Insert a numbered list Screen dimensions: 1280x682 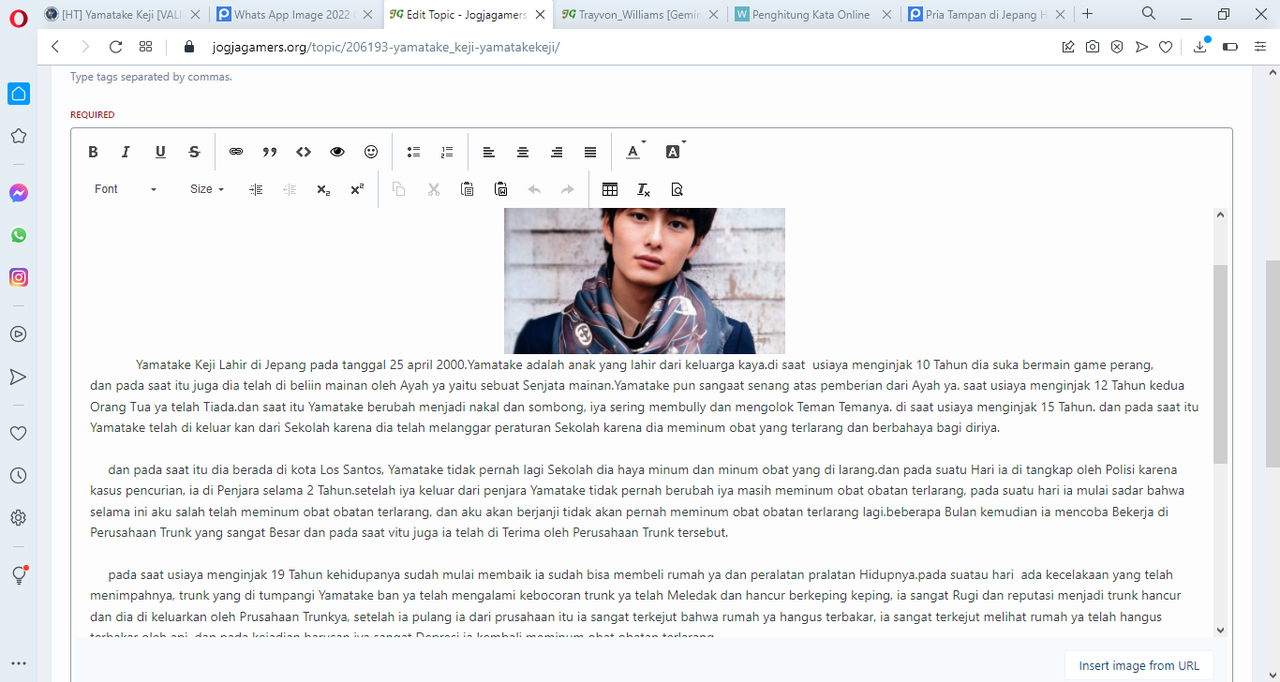(447, 152)
